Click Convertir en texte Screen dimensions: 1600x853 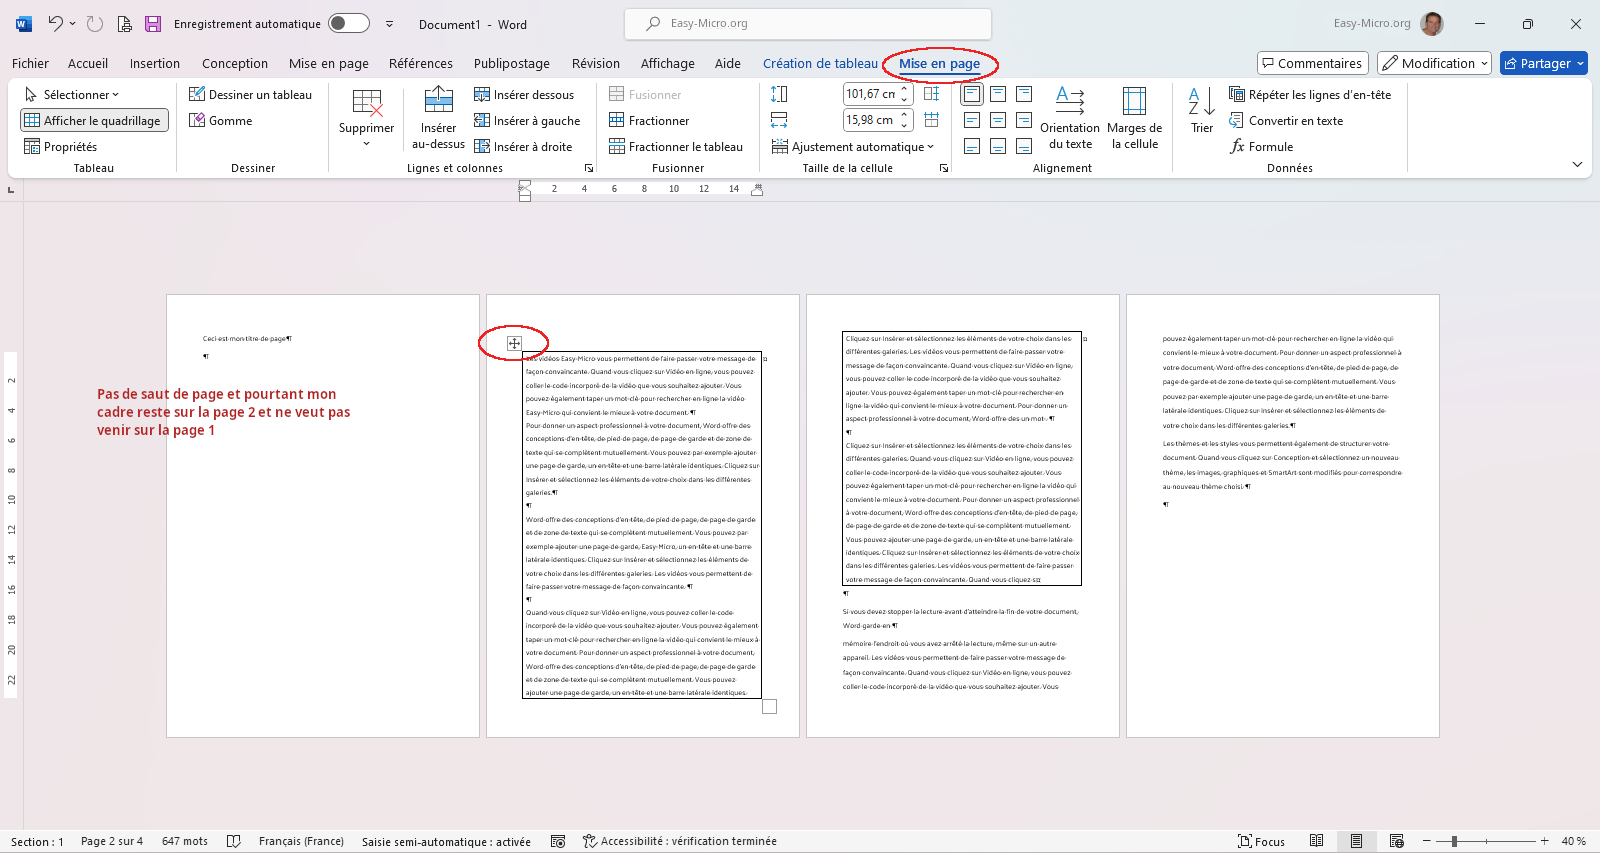(x=1286, y=120)
